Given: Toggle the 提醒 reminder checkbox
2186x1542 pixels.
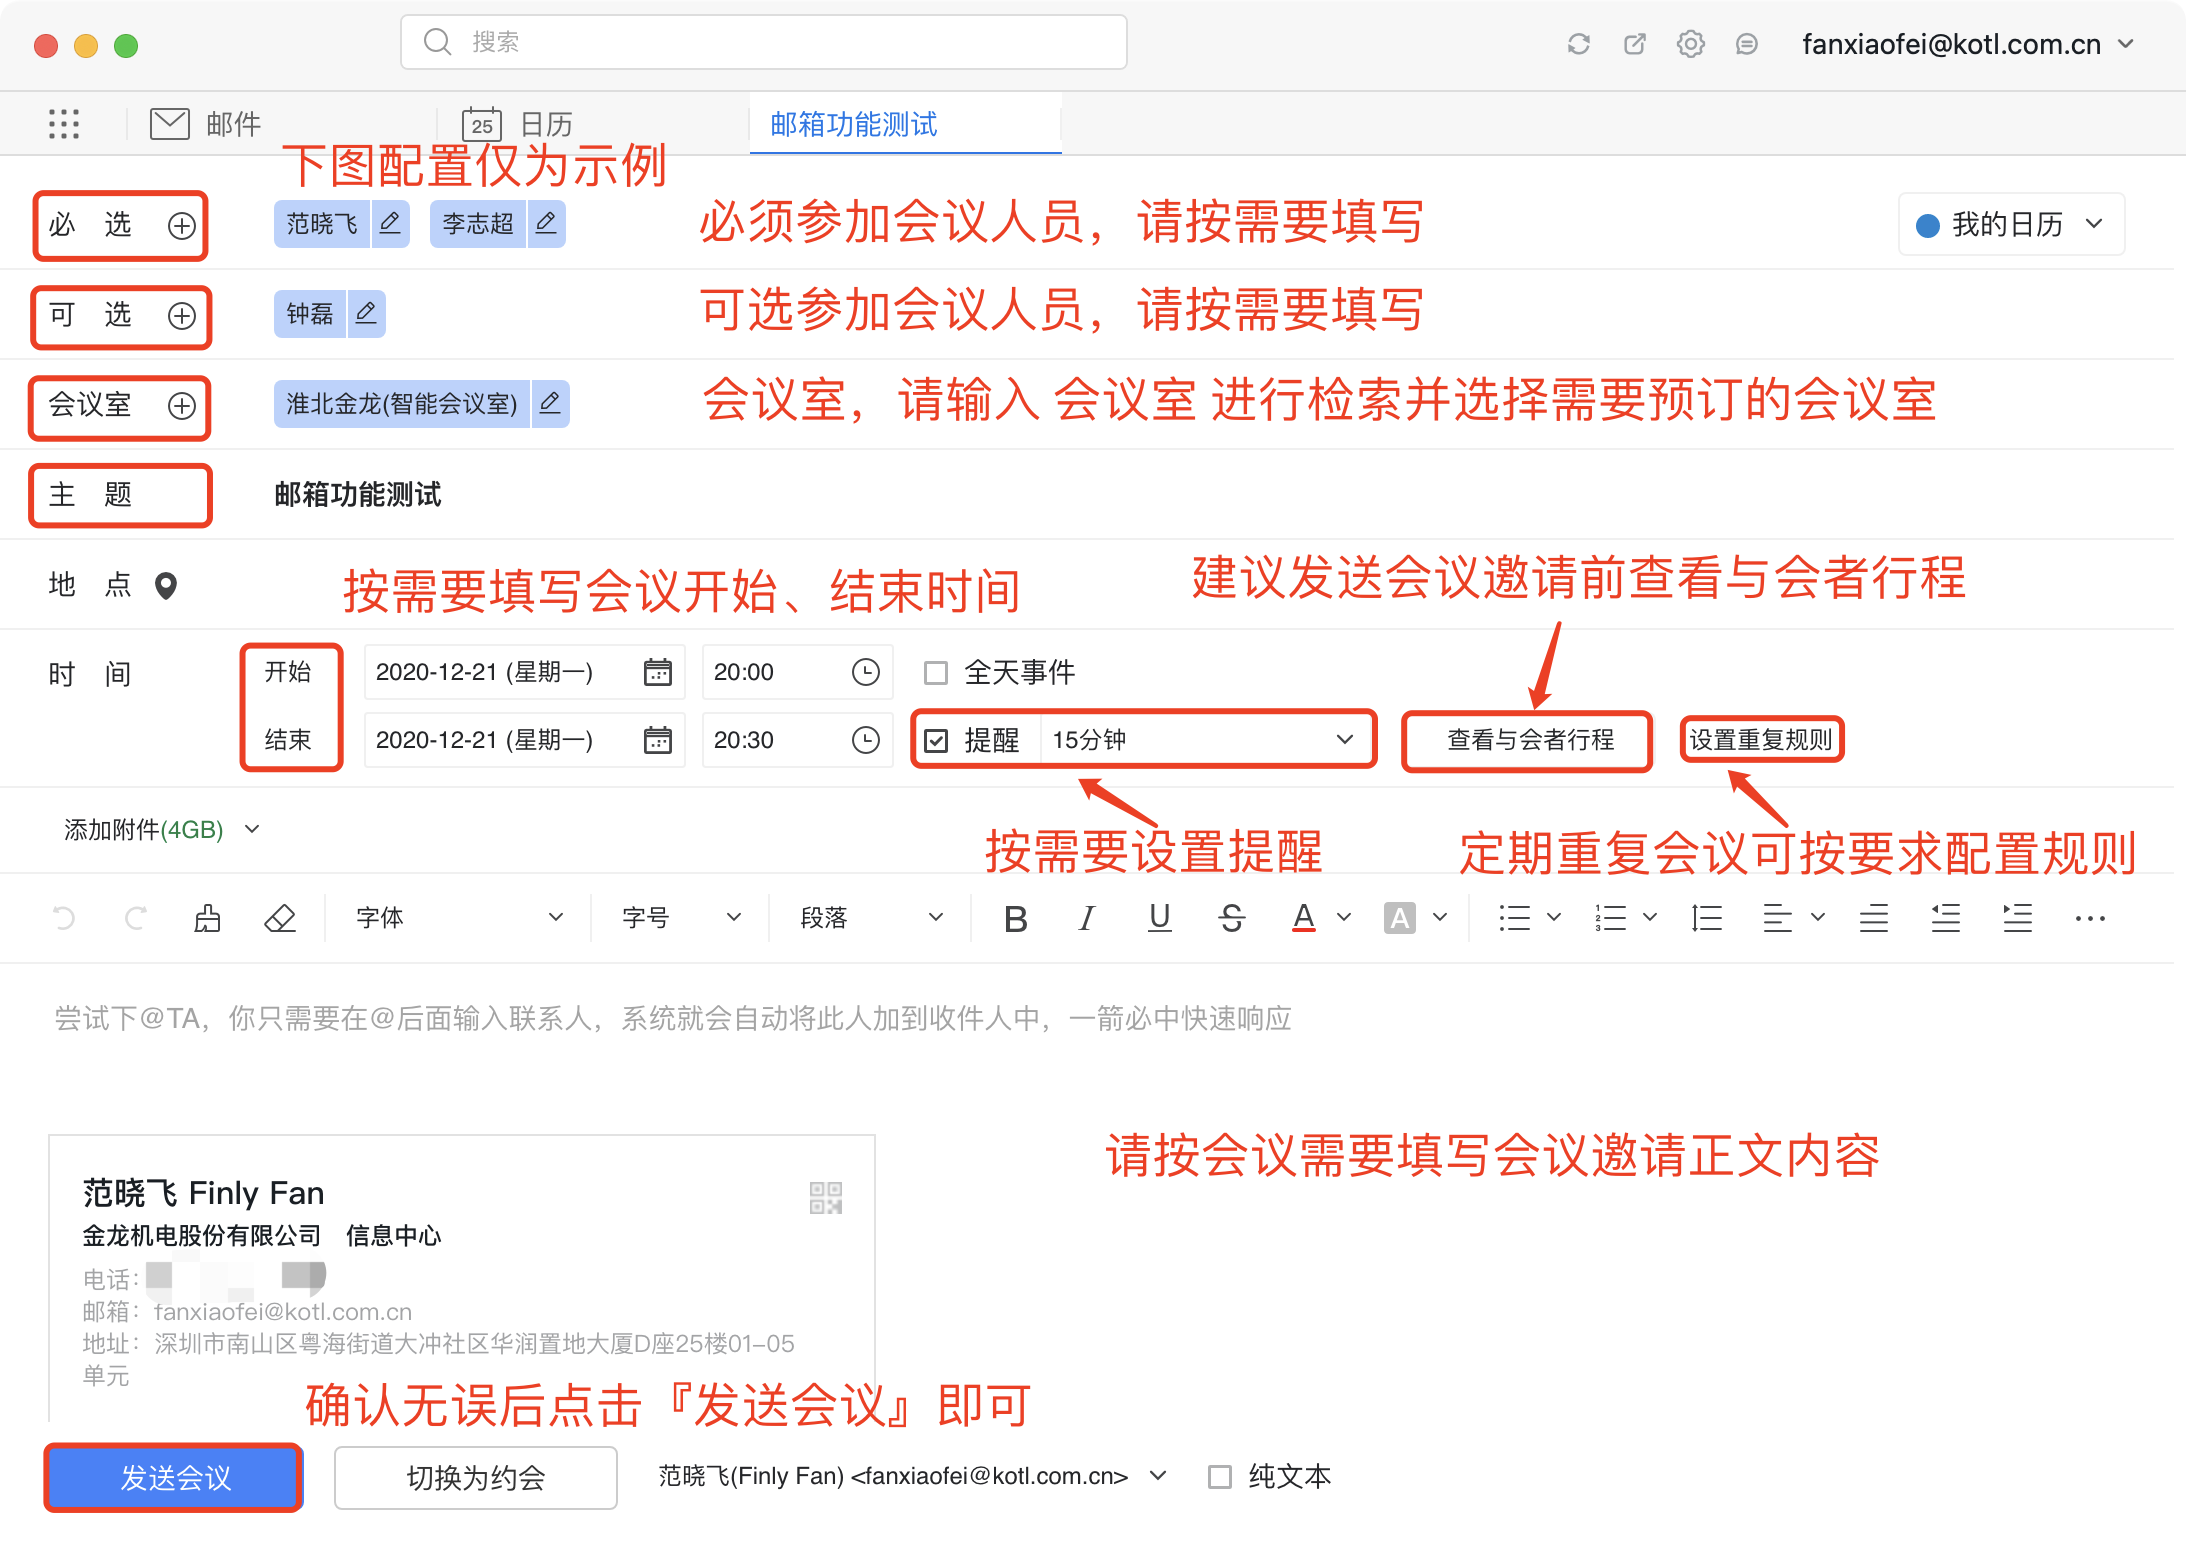Looking at the screenshot, I should click(936, 741).
